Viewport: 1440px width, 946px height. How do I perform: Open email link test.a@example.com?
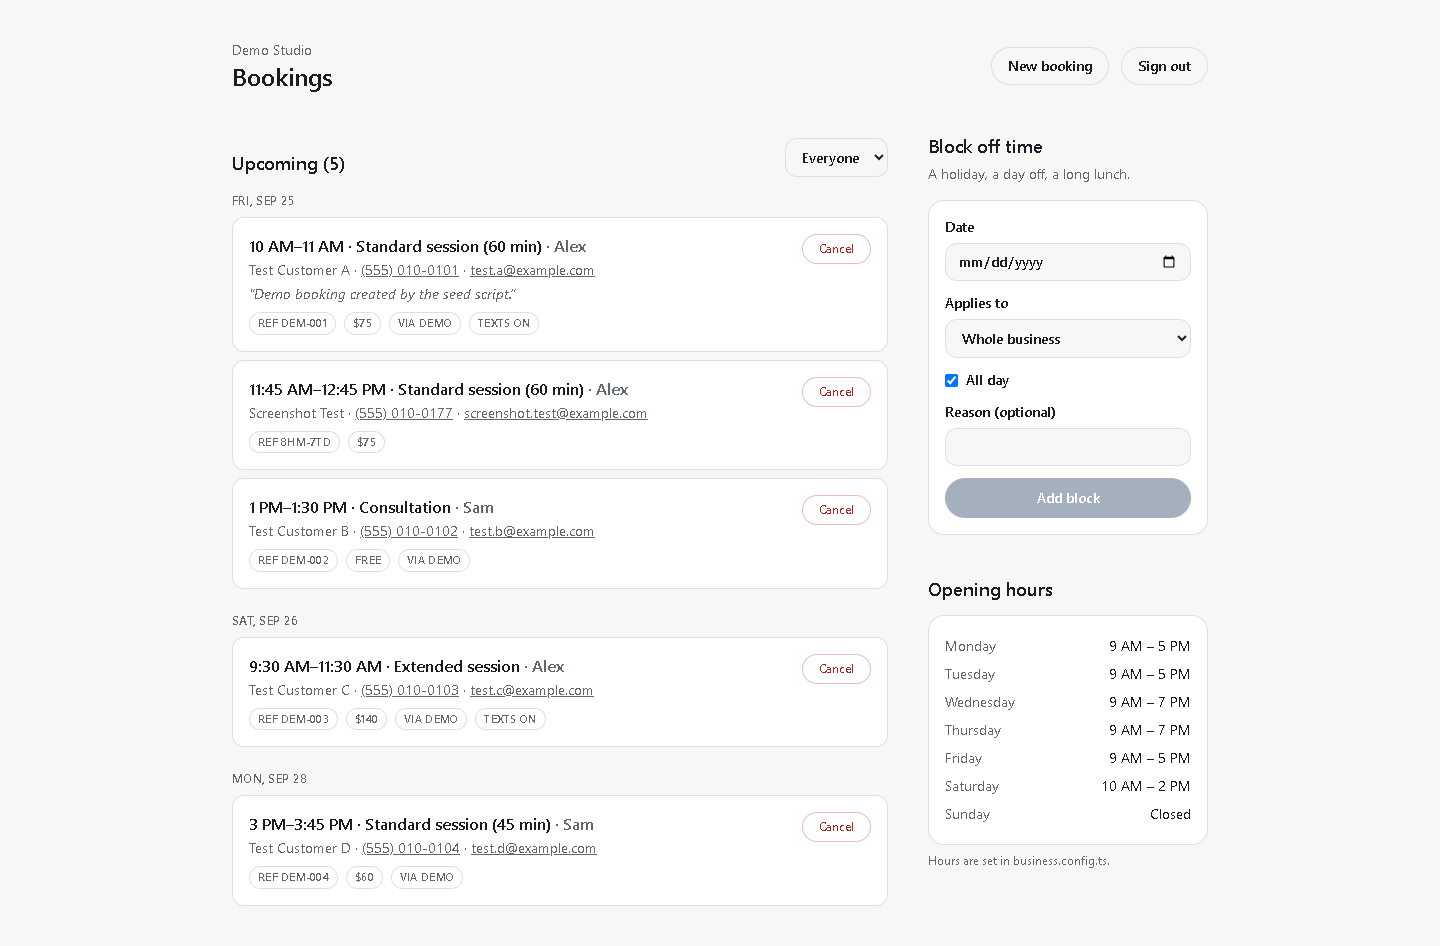point(532,270)
